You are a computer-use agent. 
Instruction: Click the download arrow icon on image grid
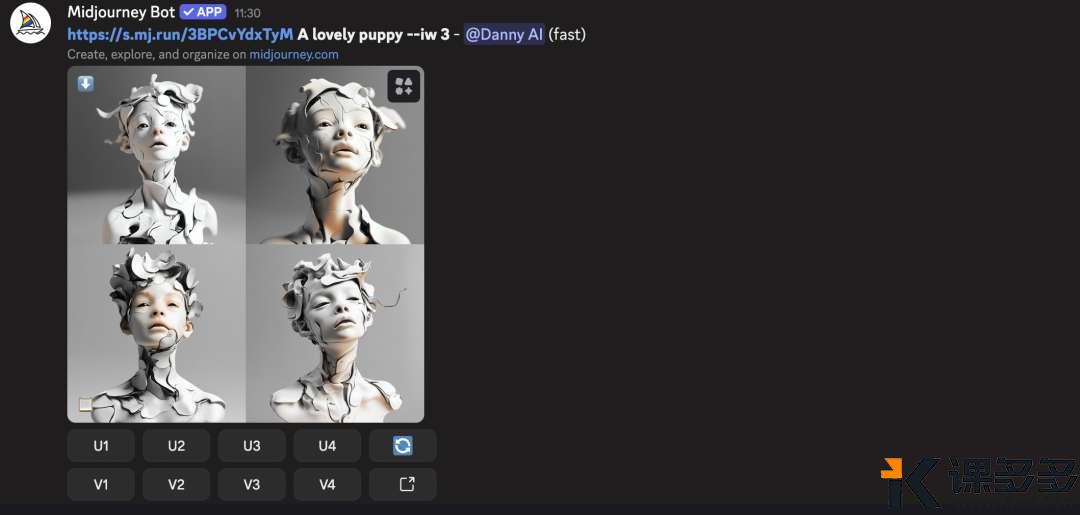[85, 84]
